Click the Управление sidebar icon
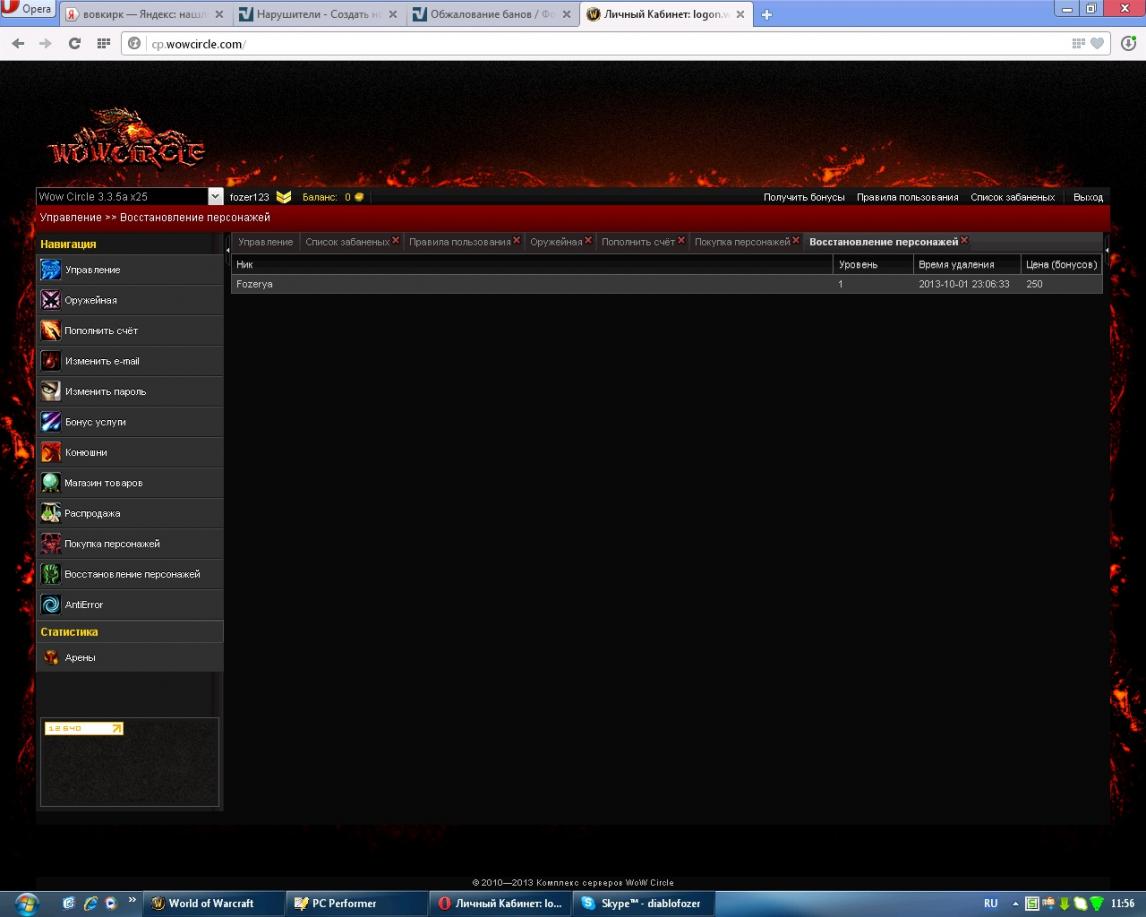This screenshot has height=917, width=1146. pos(50,270)
